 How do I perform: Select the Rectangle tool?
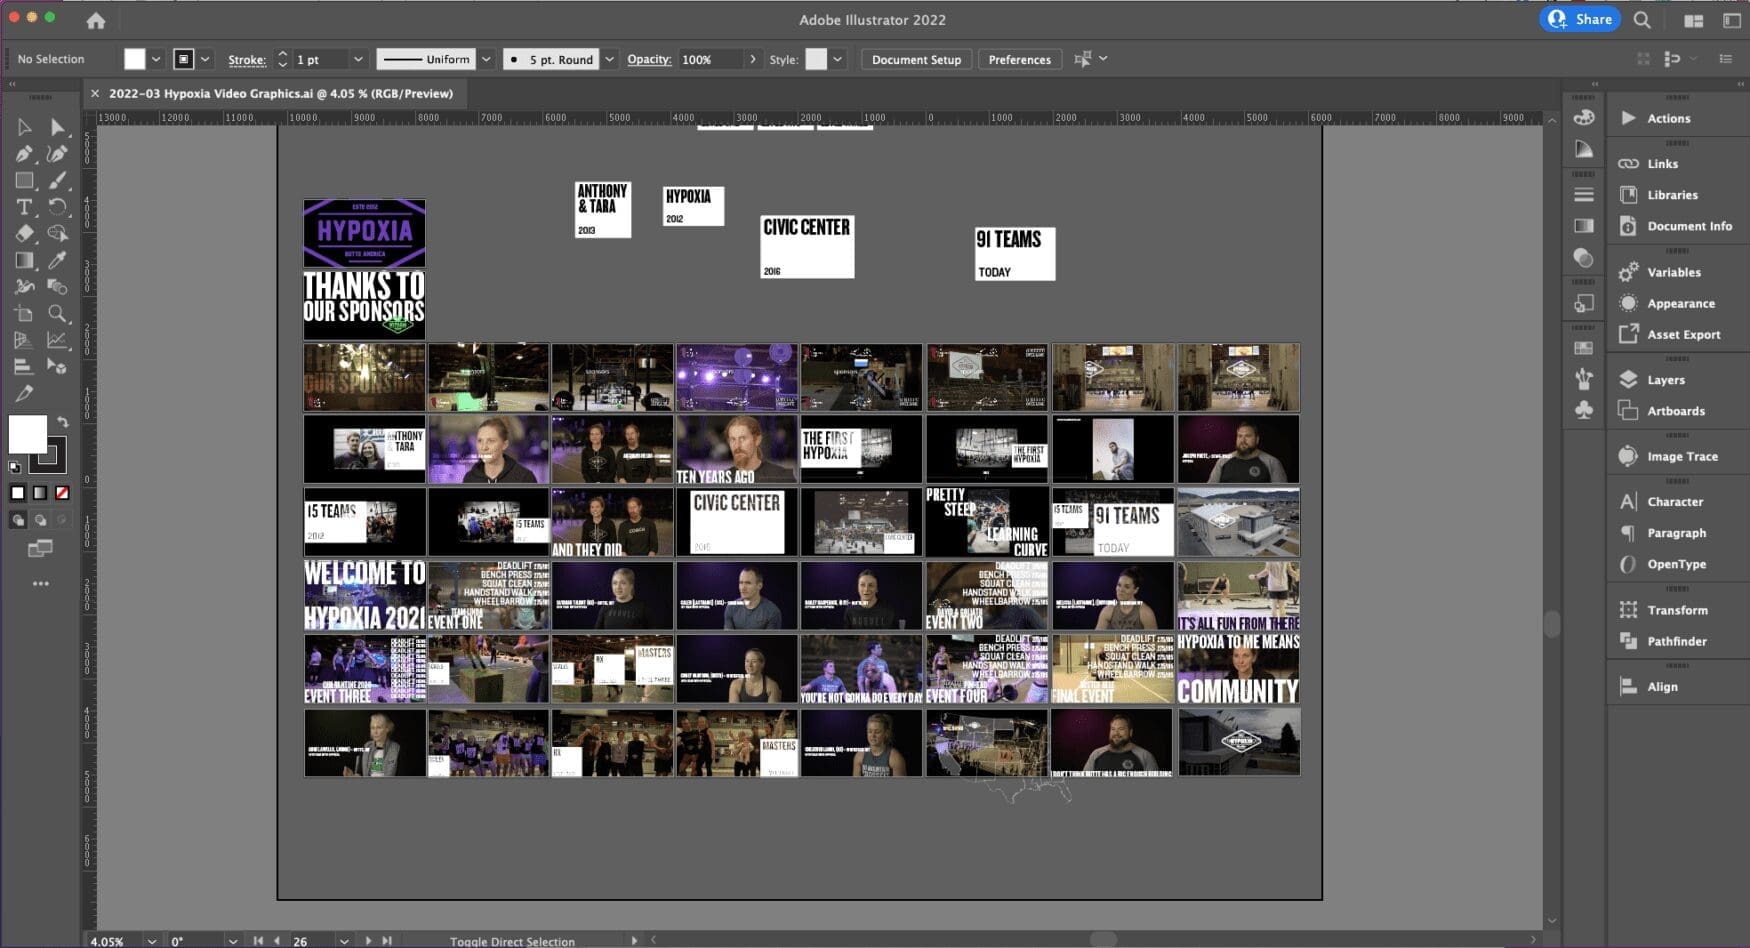pos(24,181)
